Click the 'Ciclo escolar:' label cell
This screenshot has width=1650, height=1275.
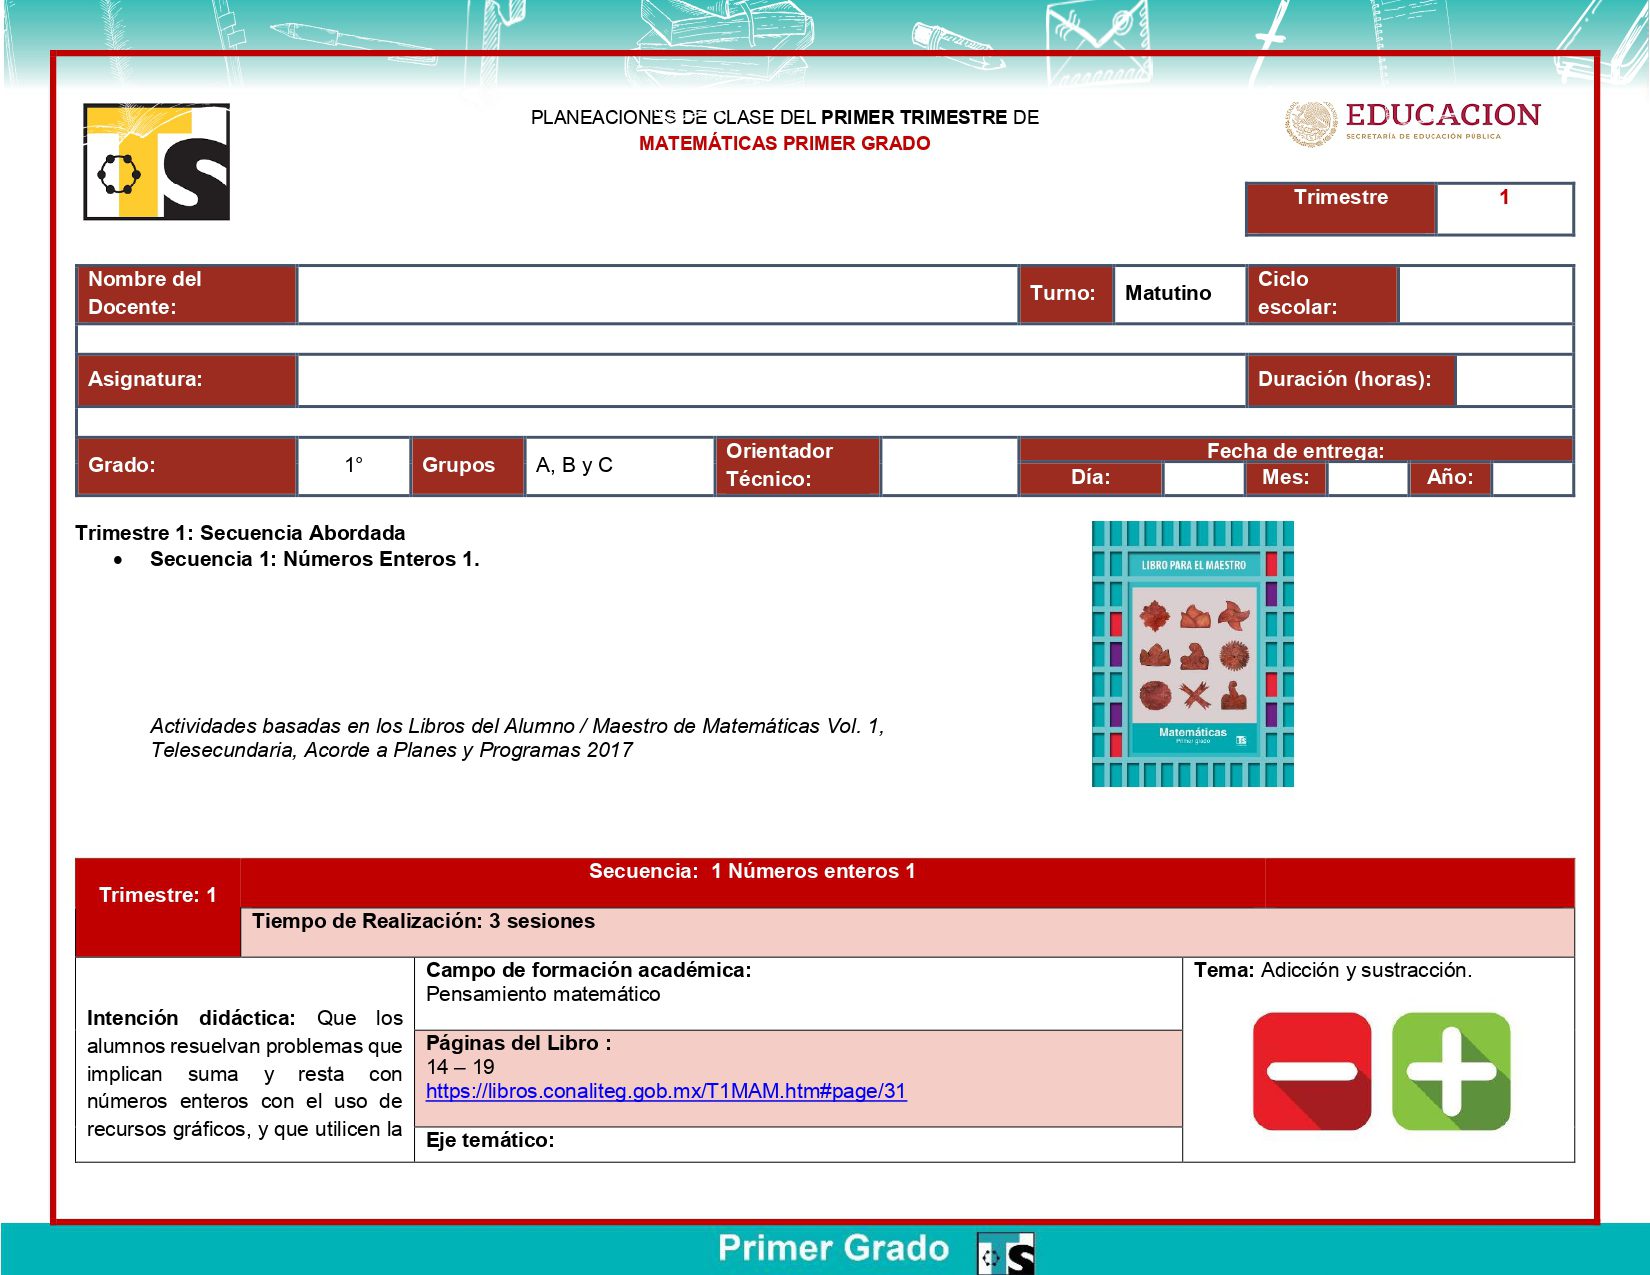click(1321, 294)
